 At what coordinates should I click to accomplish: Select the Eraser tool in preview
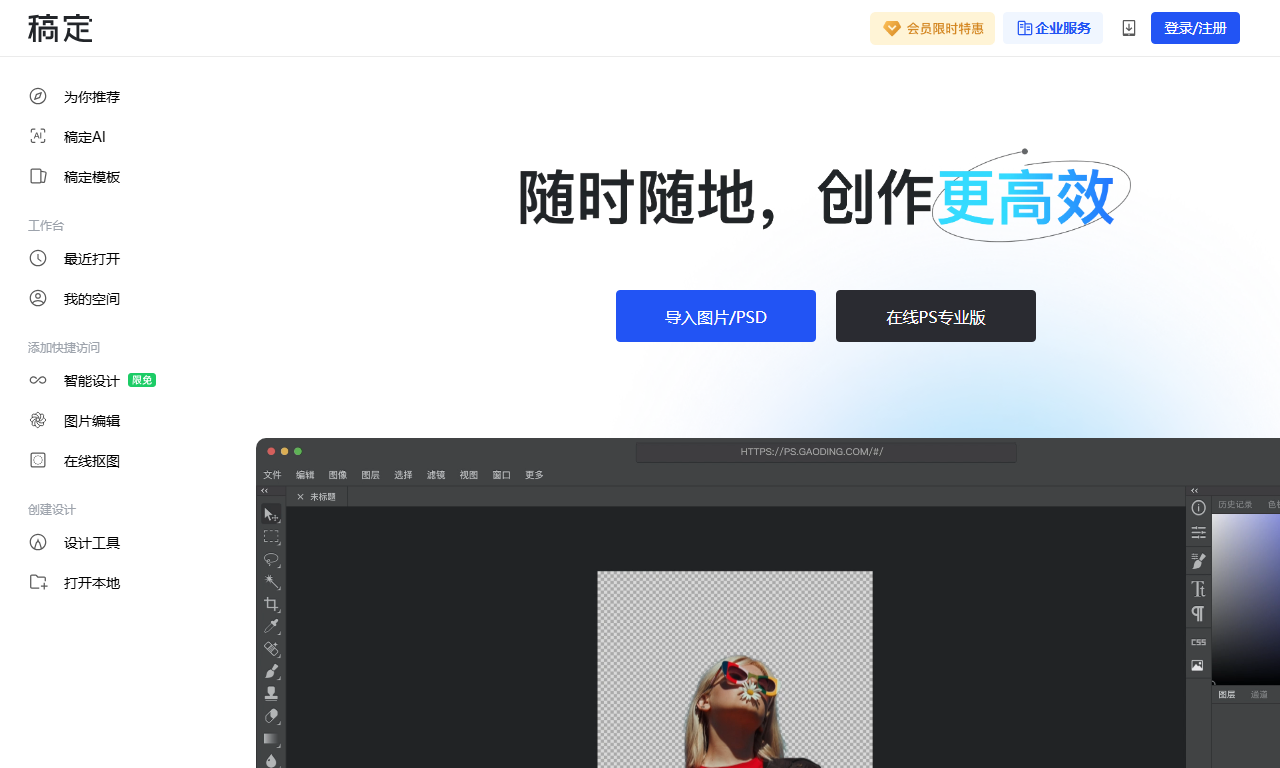(x=271, y=716)
